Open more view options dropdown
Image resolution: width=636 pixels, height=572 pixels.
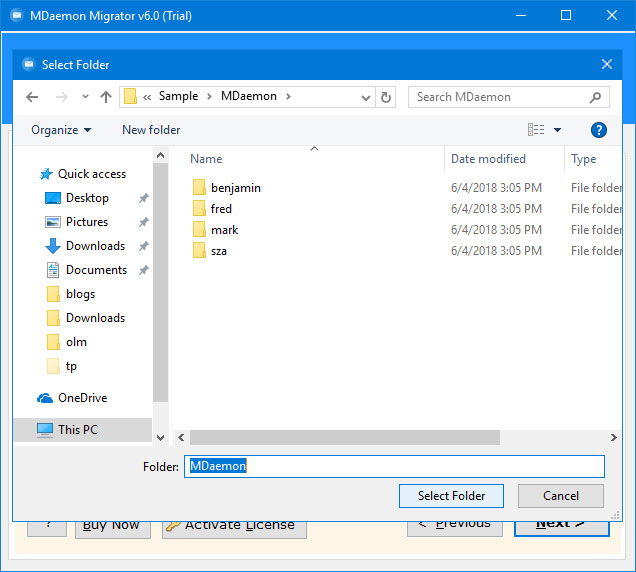coord(558,130)
